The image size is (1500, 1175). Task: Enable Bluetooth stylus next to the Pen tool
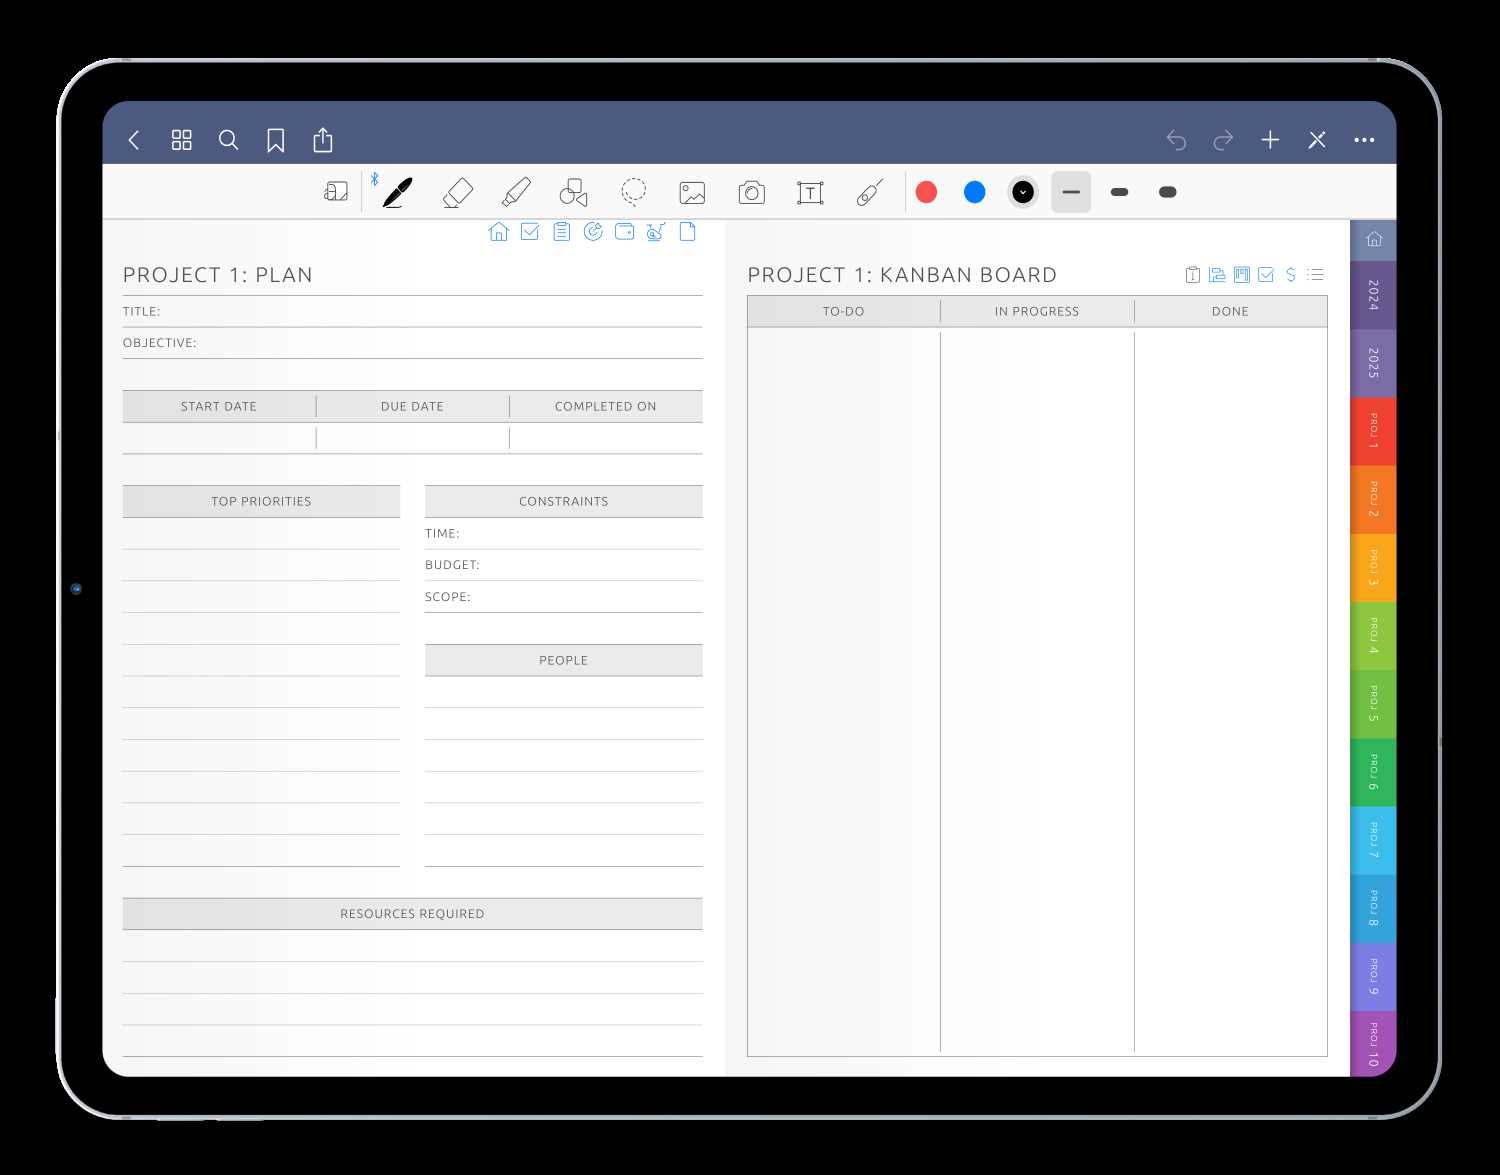[375, 180]
